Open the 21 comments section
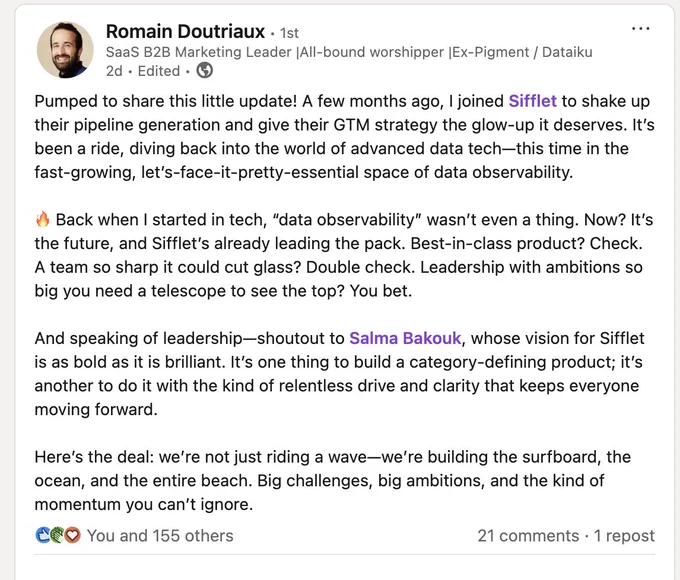The width and height of the screenshot is (680, 580). tap(528, 536)
